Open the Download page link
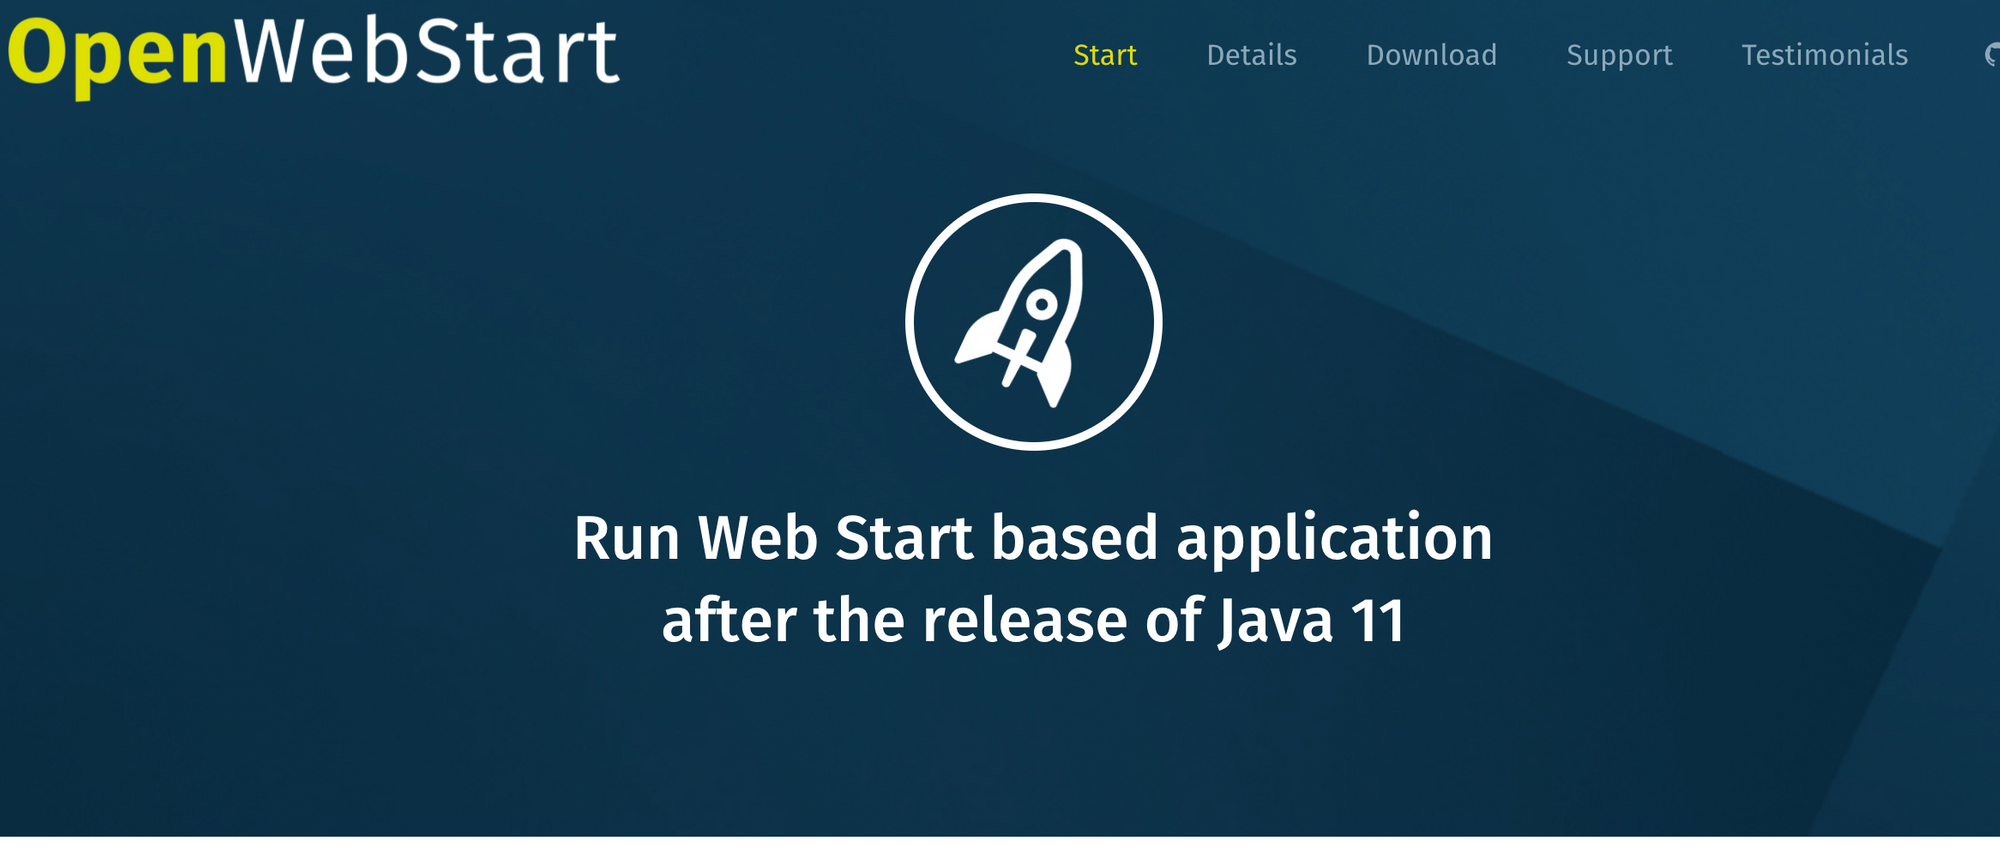This screenshot has width=2000, height=858. click(x=1431, y=55)
